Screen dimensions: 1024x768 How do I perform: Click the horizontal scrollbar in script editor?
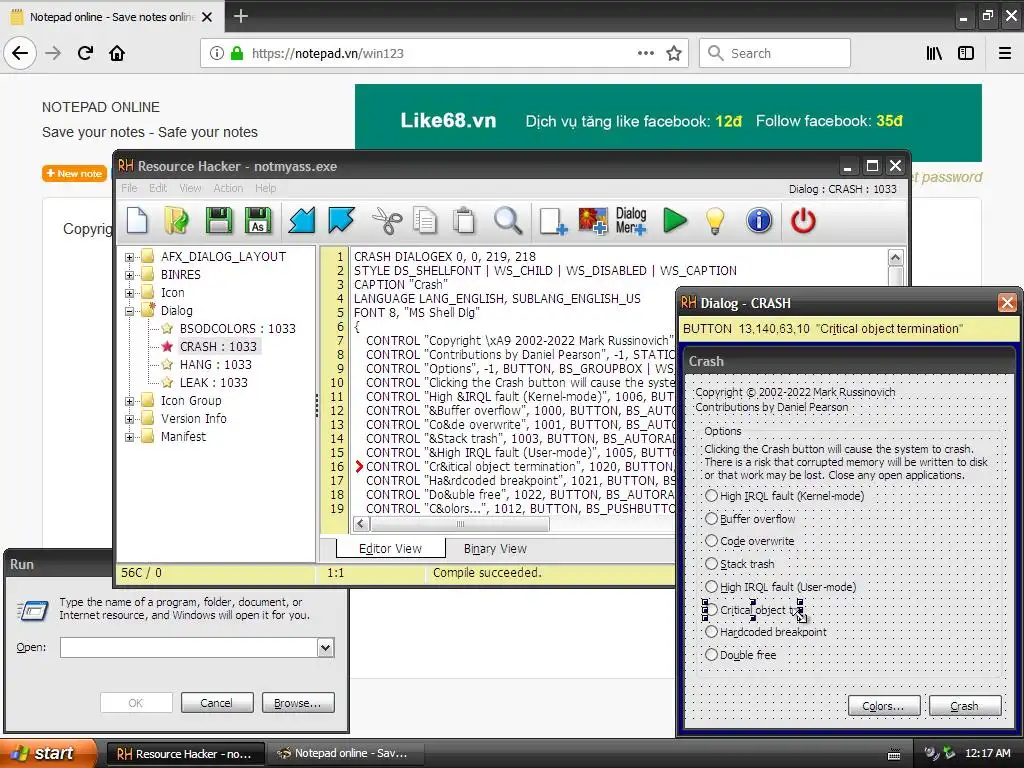[460, 524]
